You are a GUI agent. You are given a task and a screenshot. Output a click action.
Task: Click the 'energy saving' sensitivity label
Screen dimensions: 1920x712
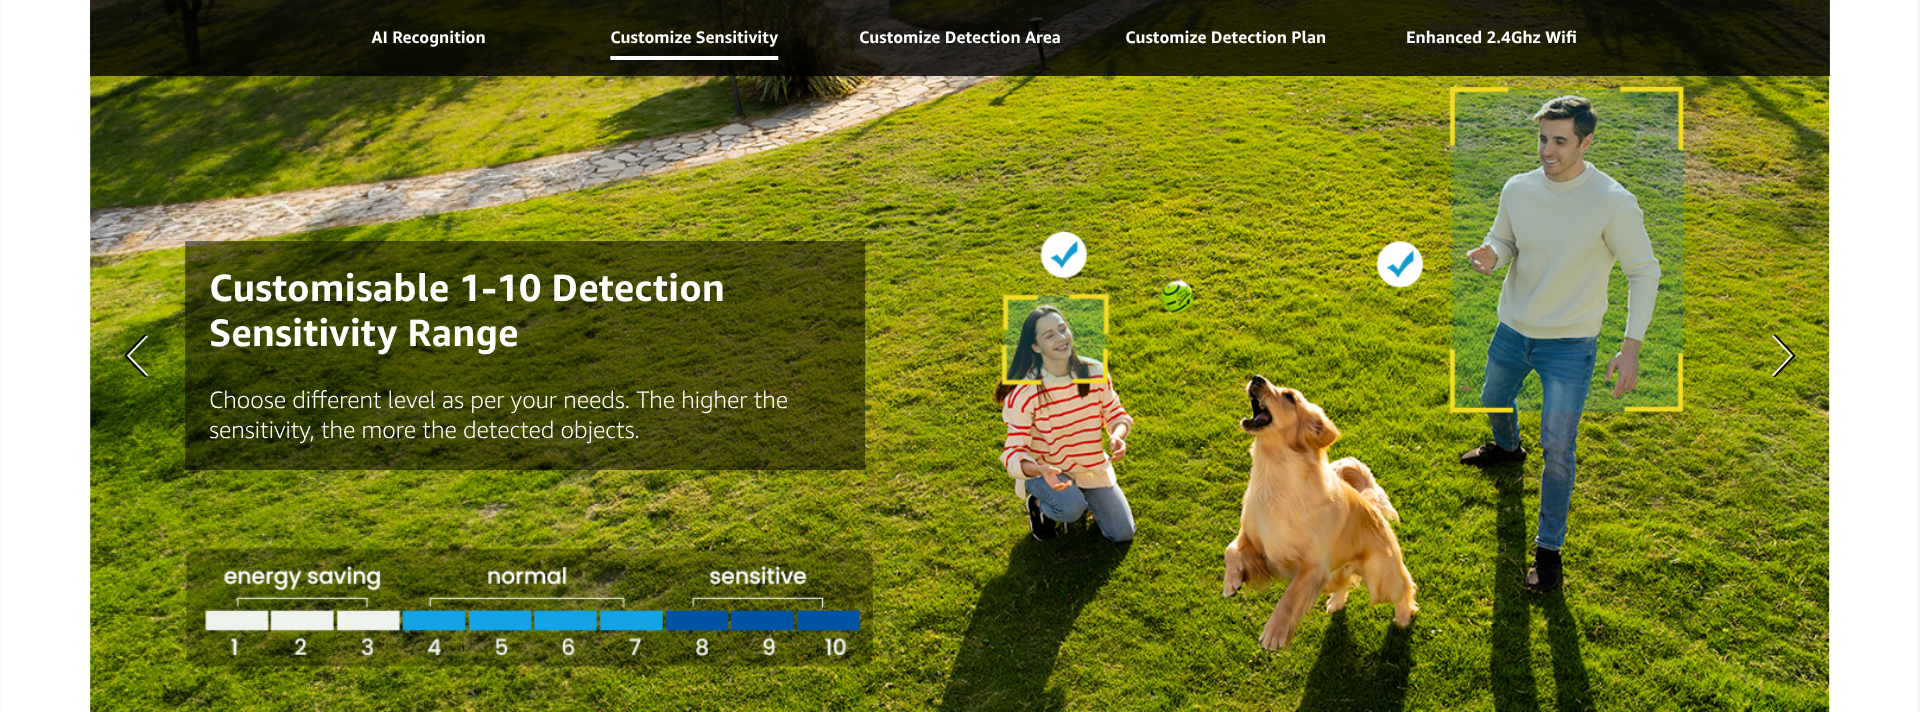click(302, 576)
